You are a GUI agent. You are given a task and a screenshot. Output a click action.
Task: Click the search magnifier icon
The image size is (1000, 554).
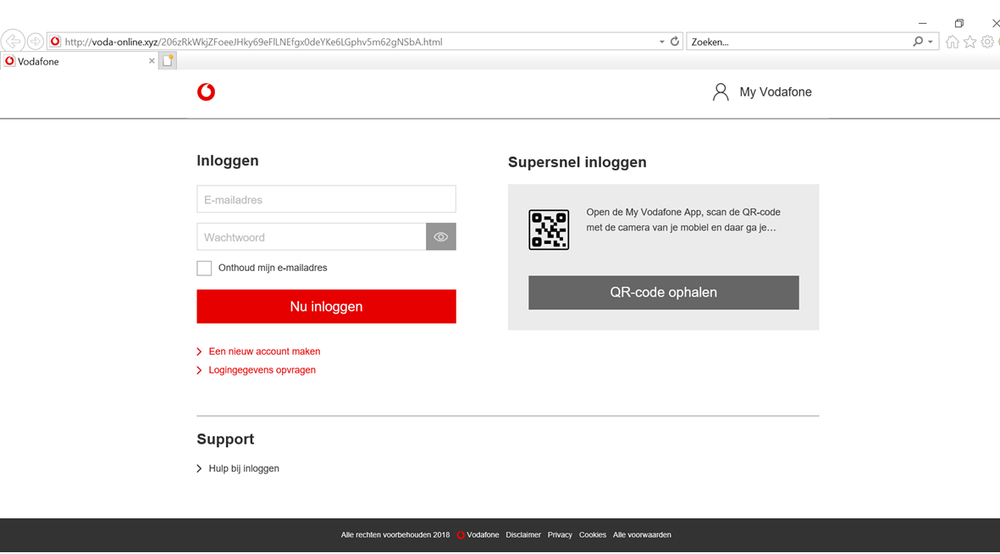(918, 41)
